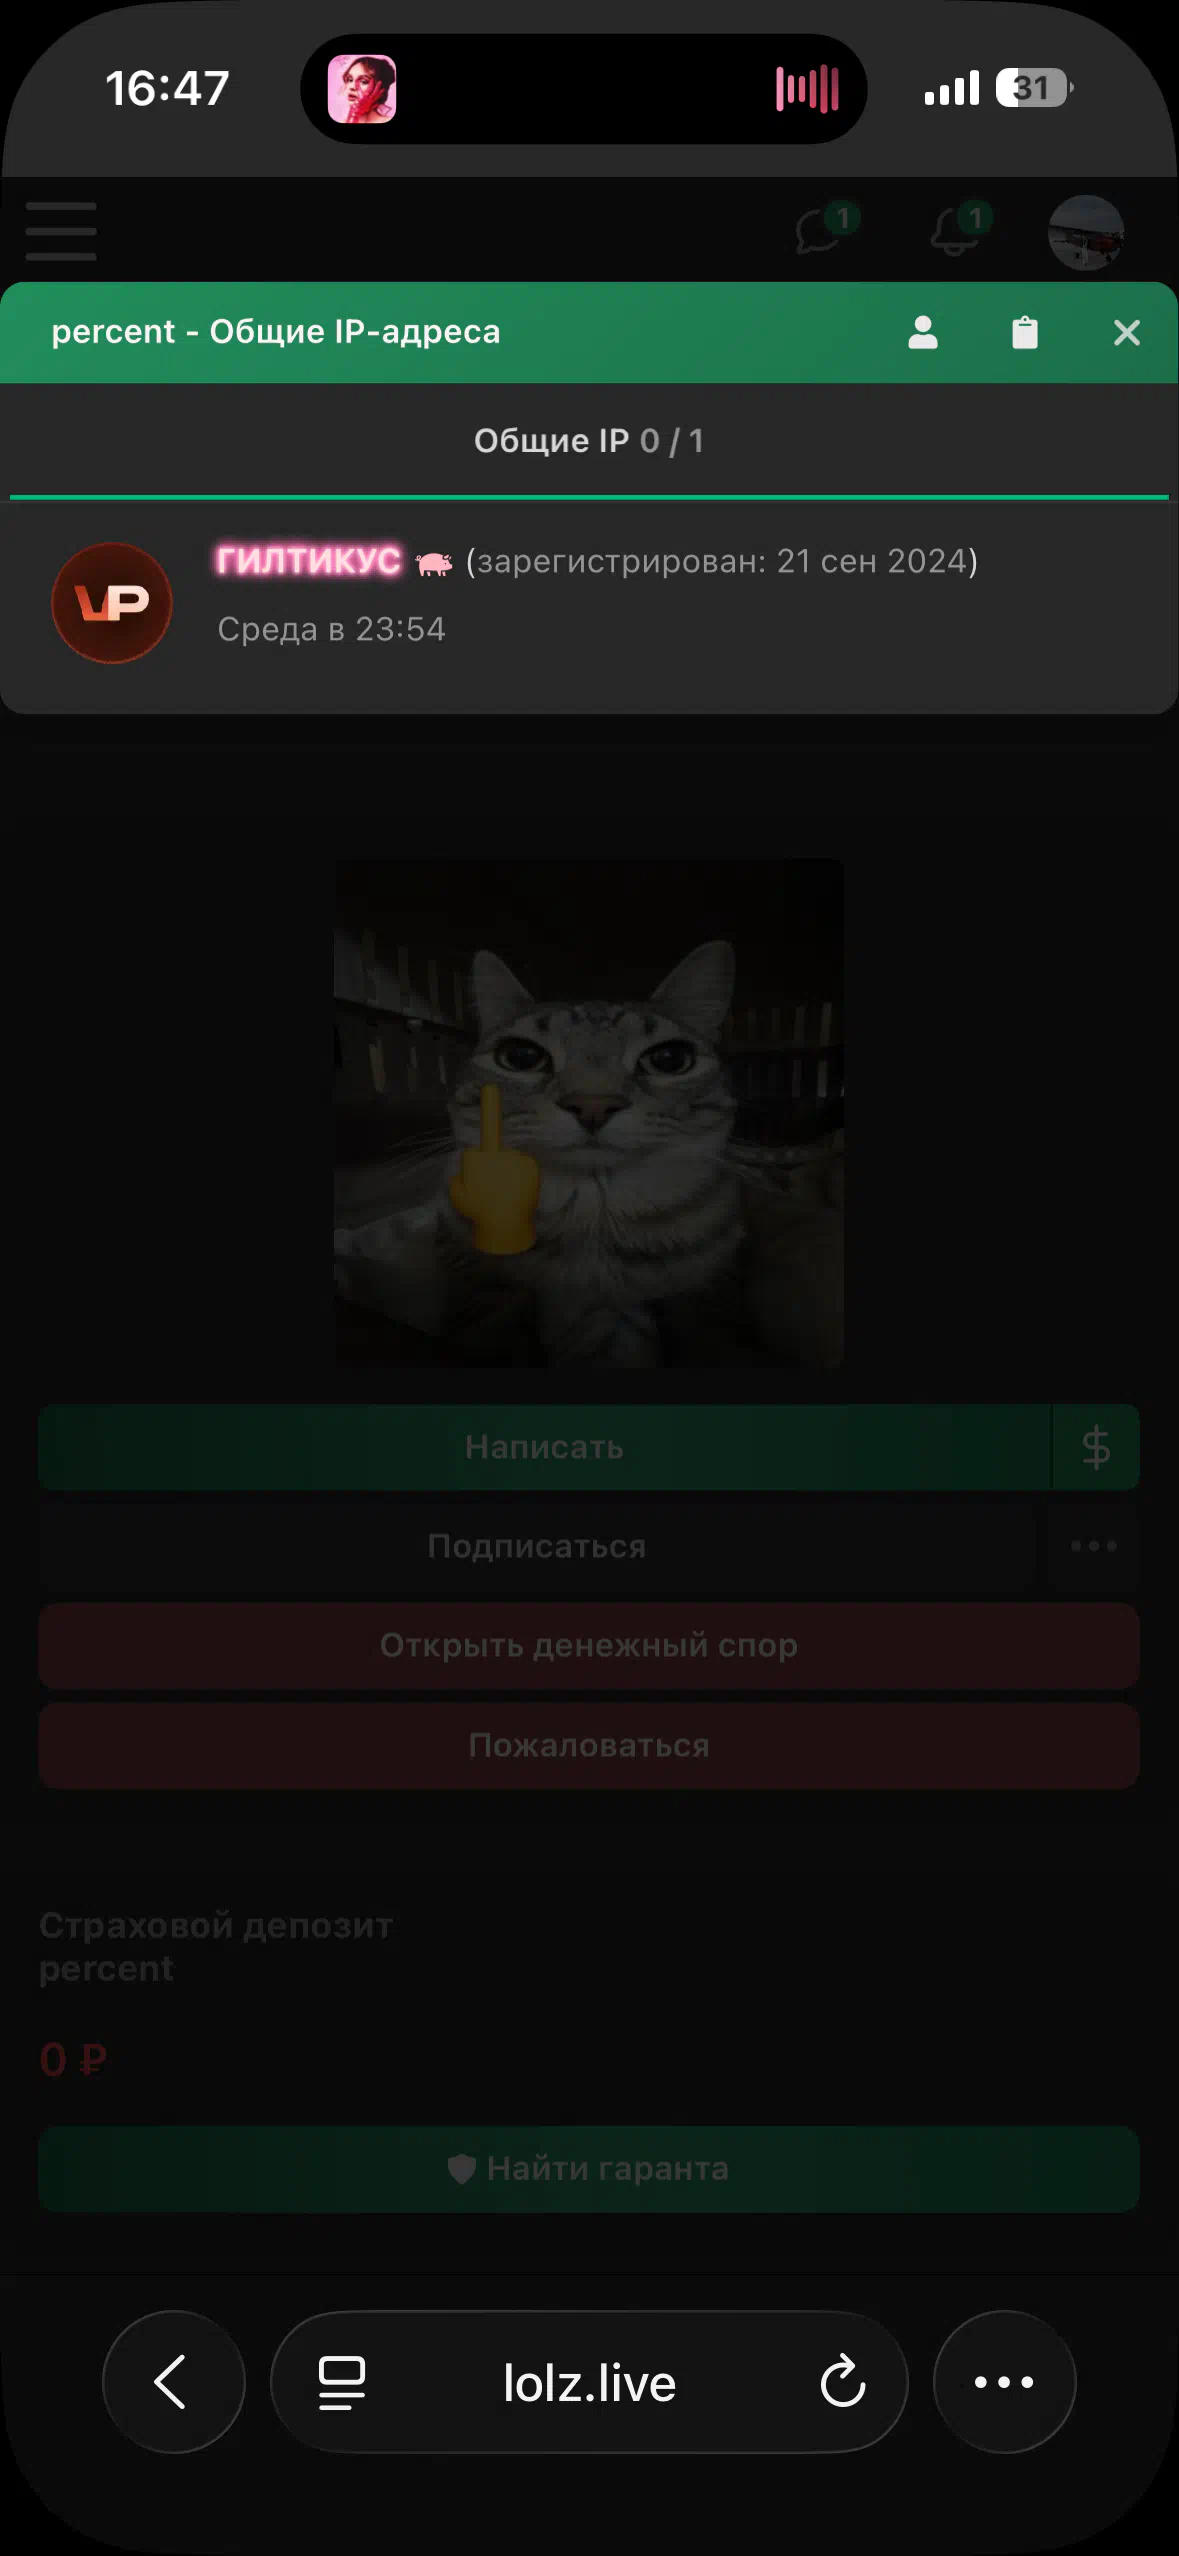
Task: Close the shared IP addresses overlay
Action: click(x=1127, y=333)
